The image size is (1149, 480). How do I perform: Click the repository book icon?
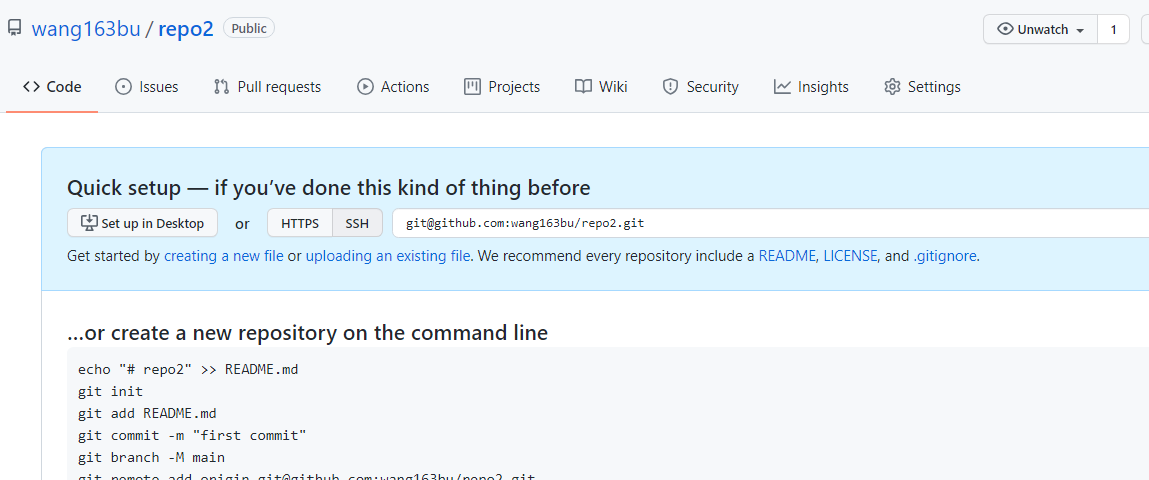click(14, 28)
